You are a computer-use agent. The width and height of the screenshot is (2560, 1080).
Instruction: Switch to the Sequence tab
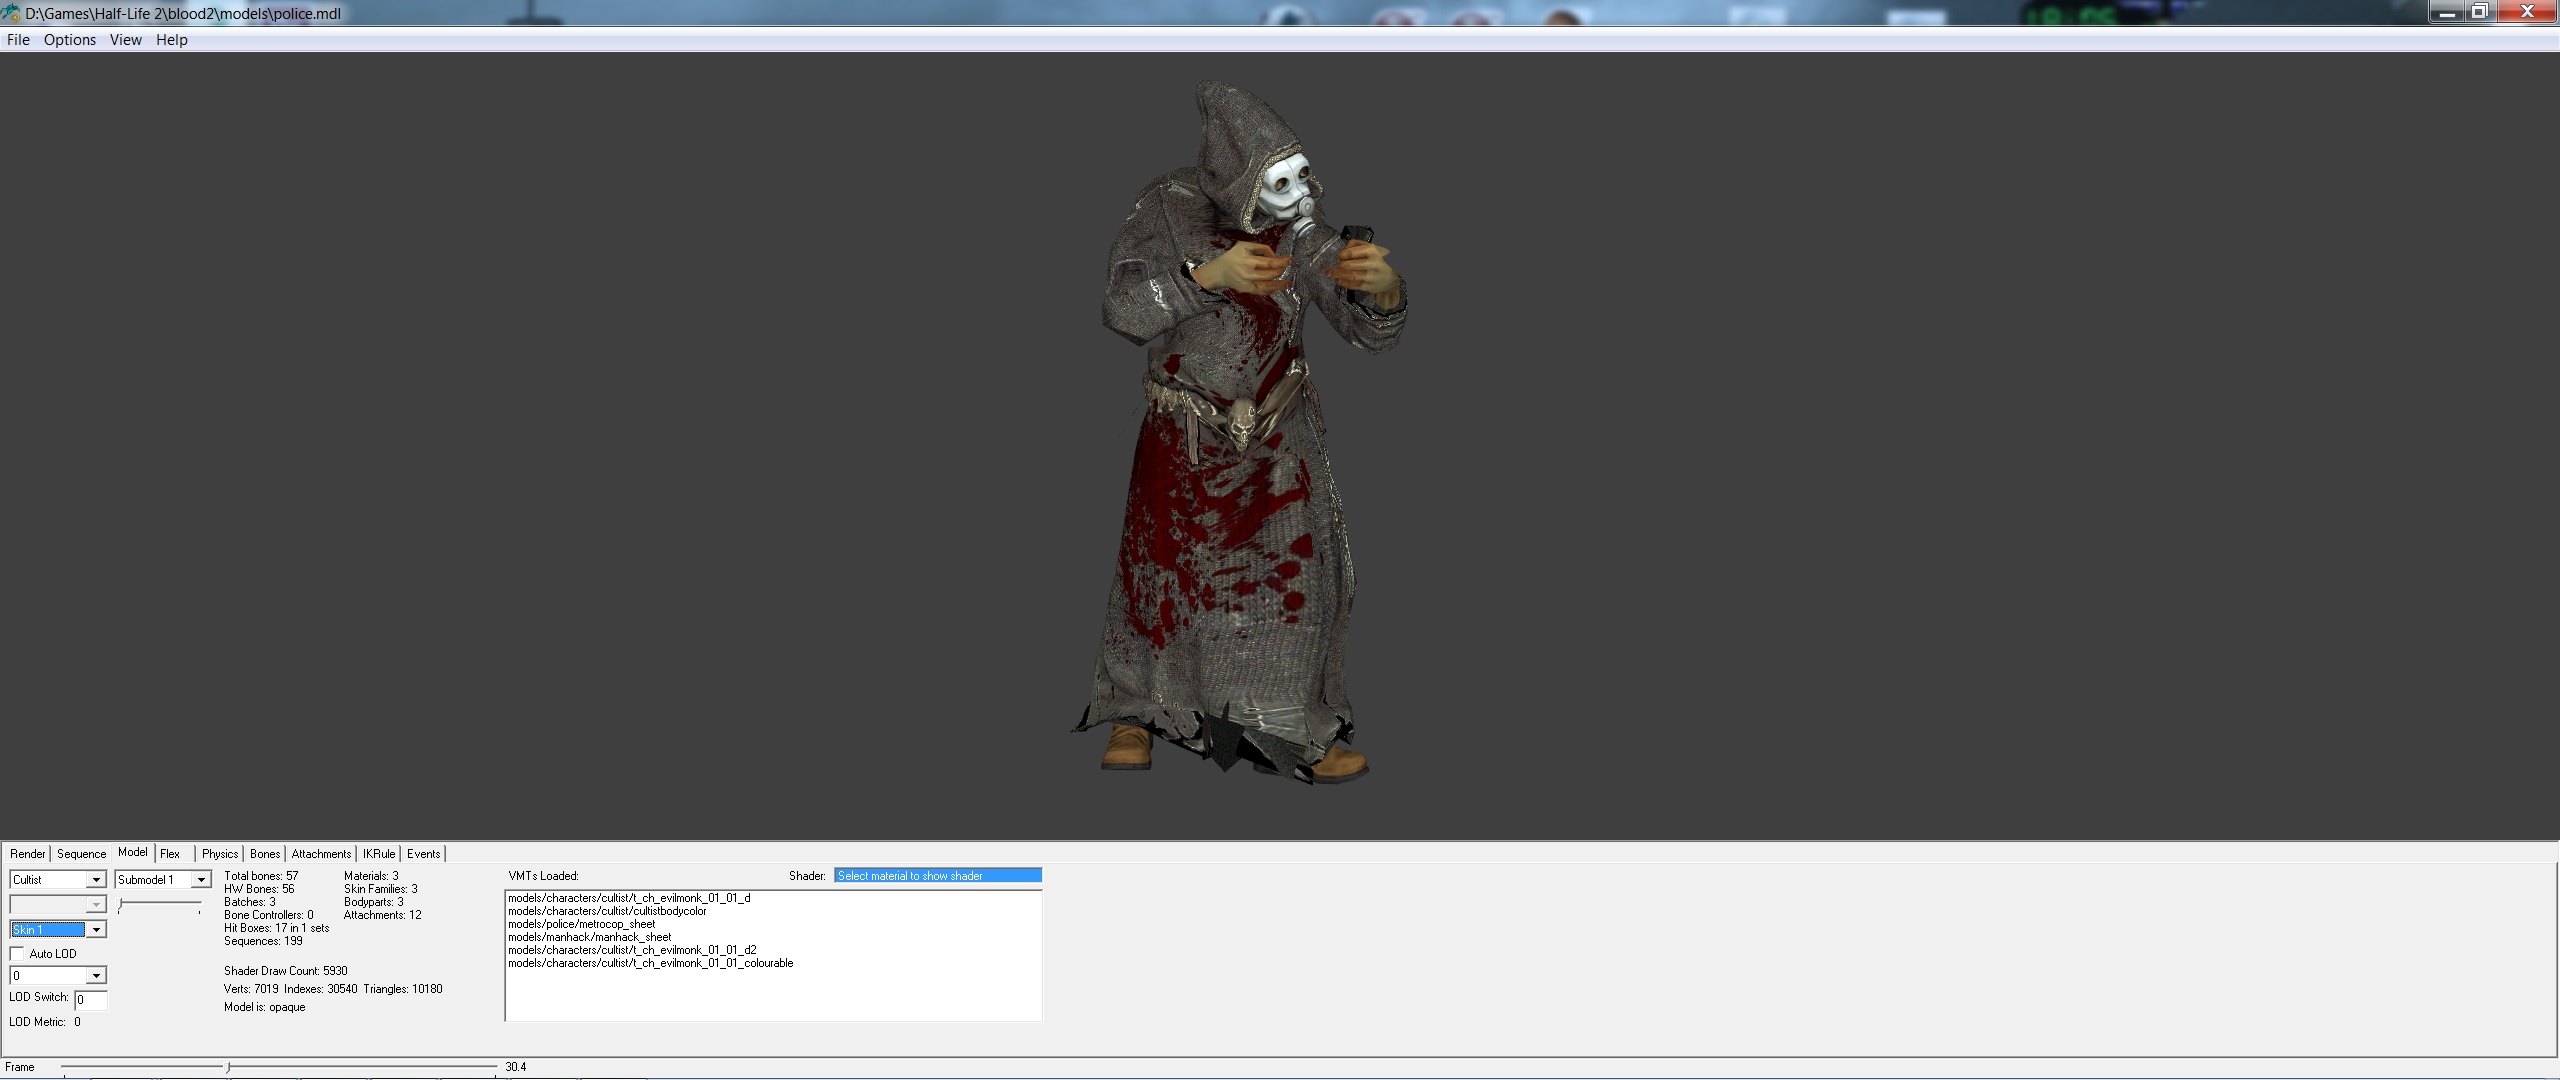tap(81, 854)
